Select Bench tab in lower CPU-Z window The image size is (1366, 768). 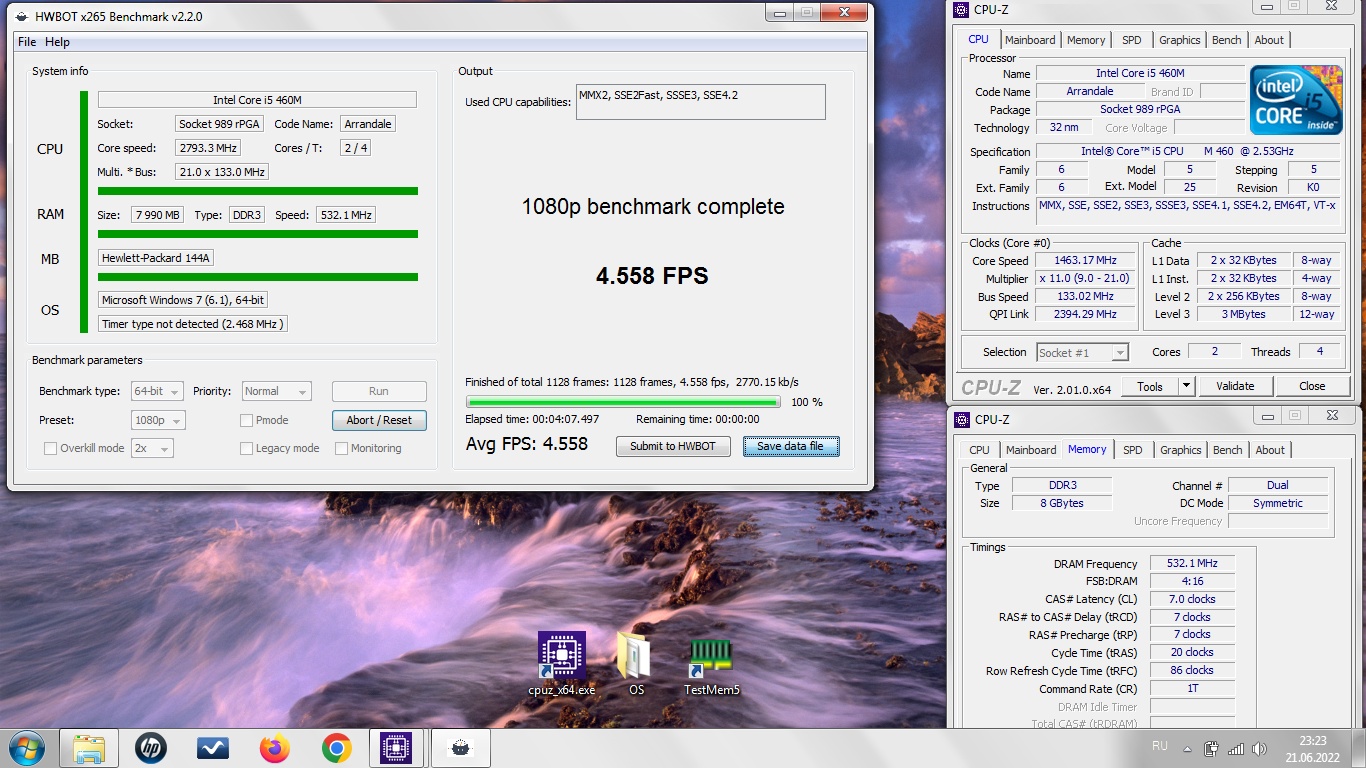pos(1228,450)
